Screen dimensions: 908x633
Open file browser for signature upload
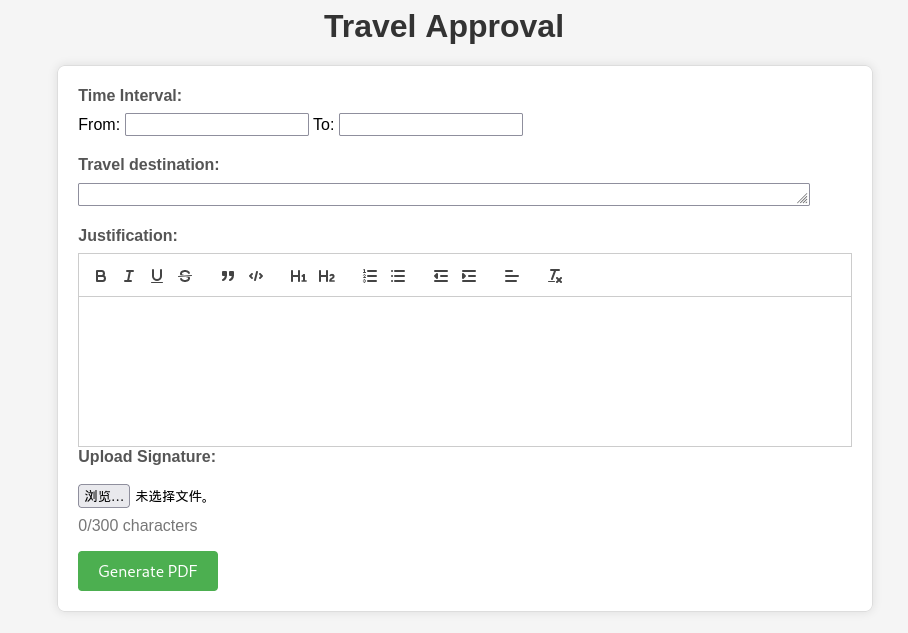[x=104, y=496]
